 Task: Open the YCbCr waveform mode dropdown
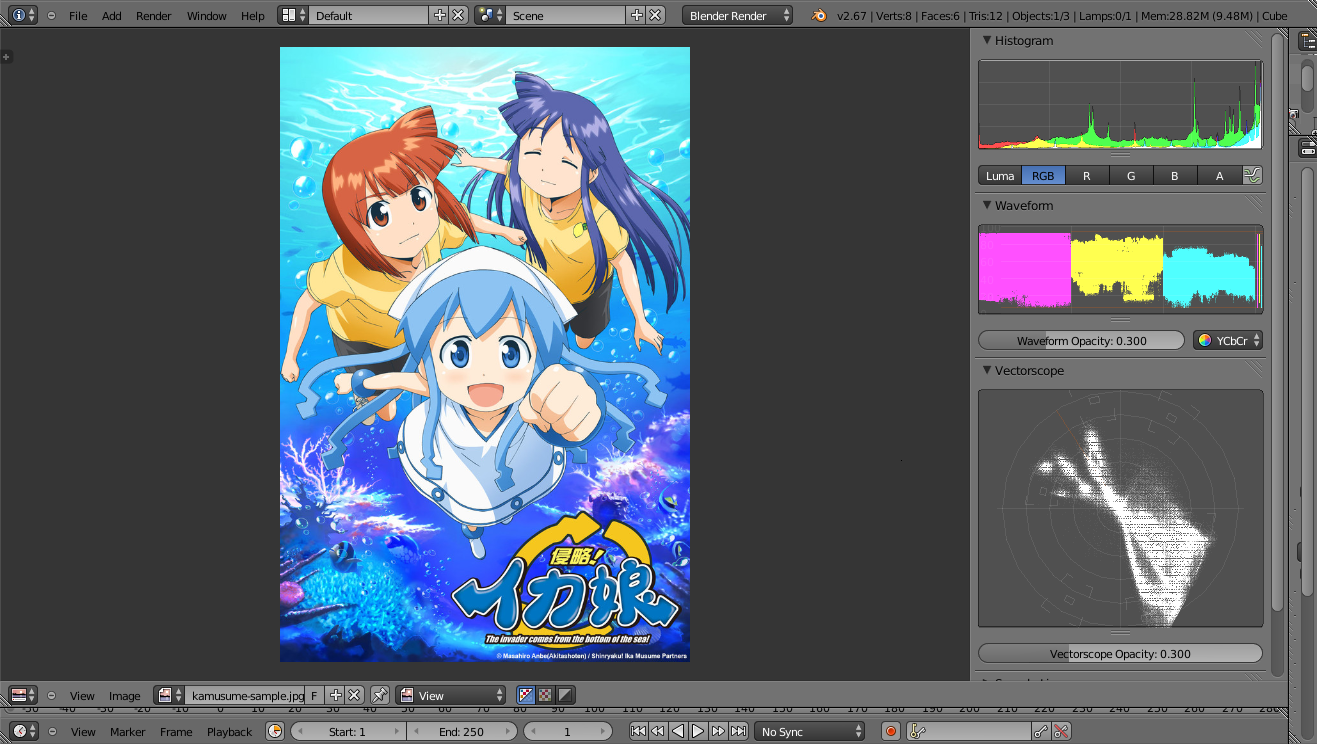coord(1228,340)
